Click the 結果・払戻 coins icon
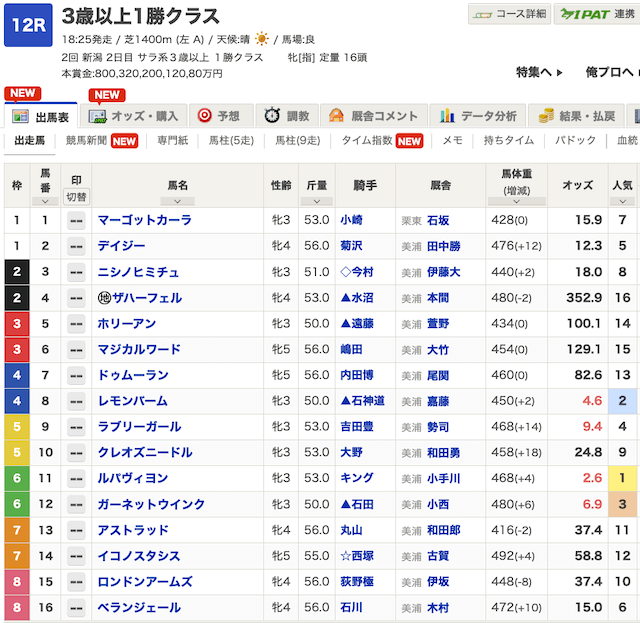640x623 pixels. (x=546, y=116)
